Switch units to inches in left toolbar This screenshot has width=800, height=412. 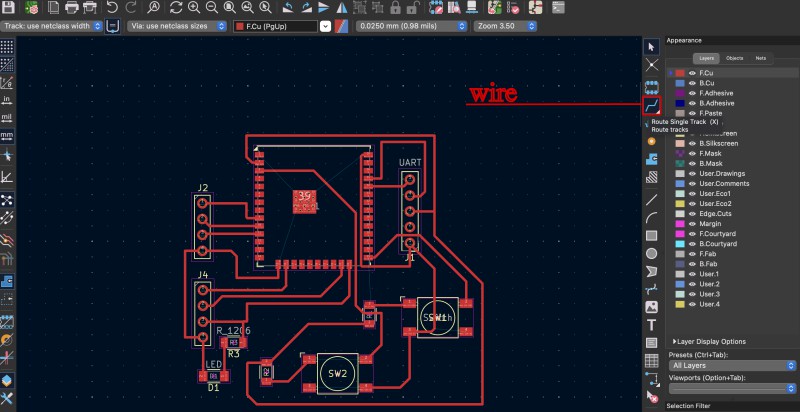pyautogui.click(x=7, y=100)
